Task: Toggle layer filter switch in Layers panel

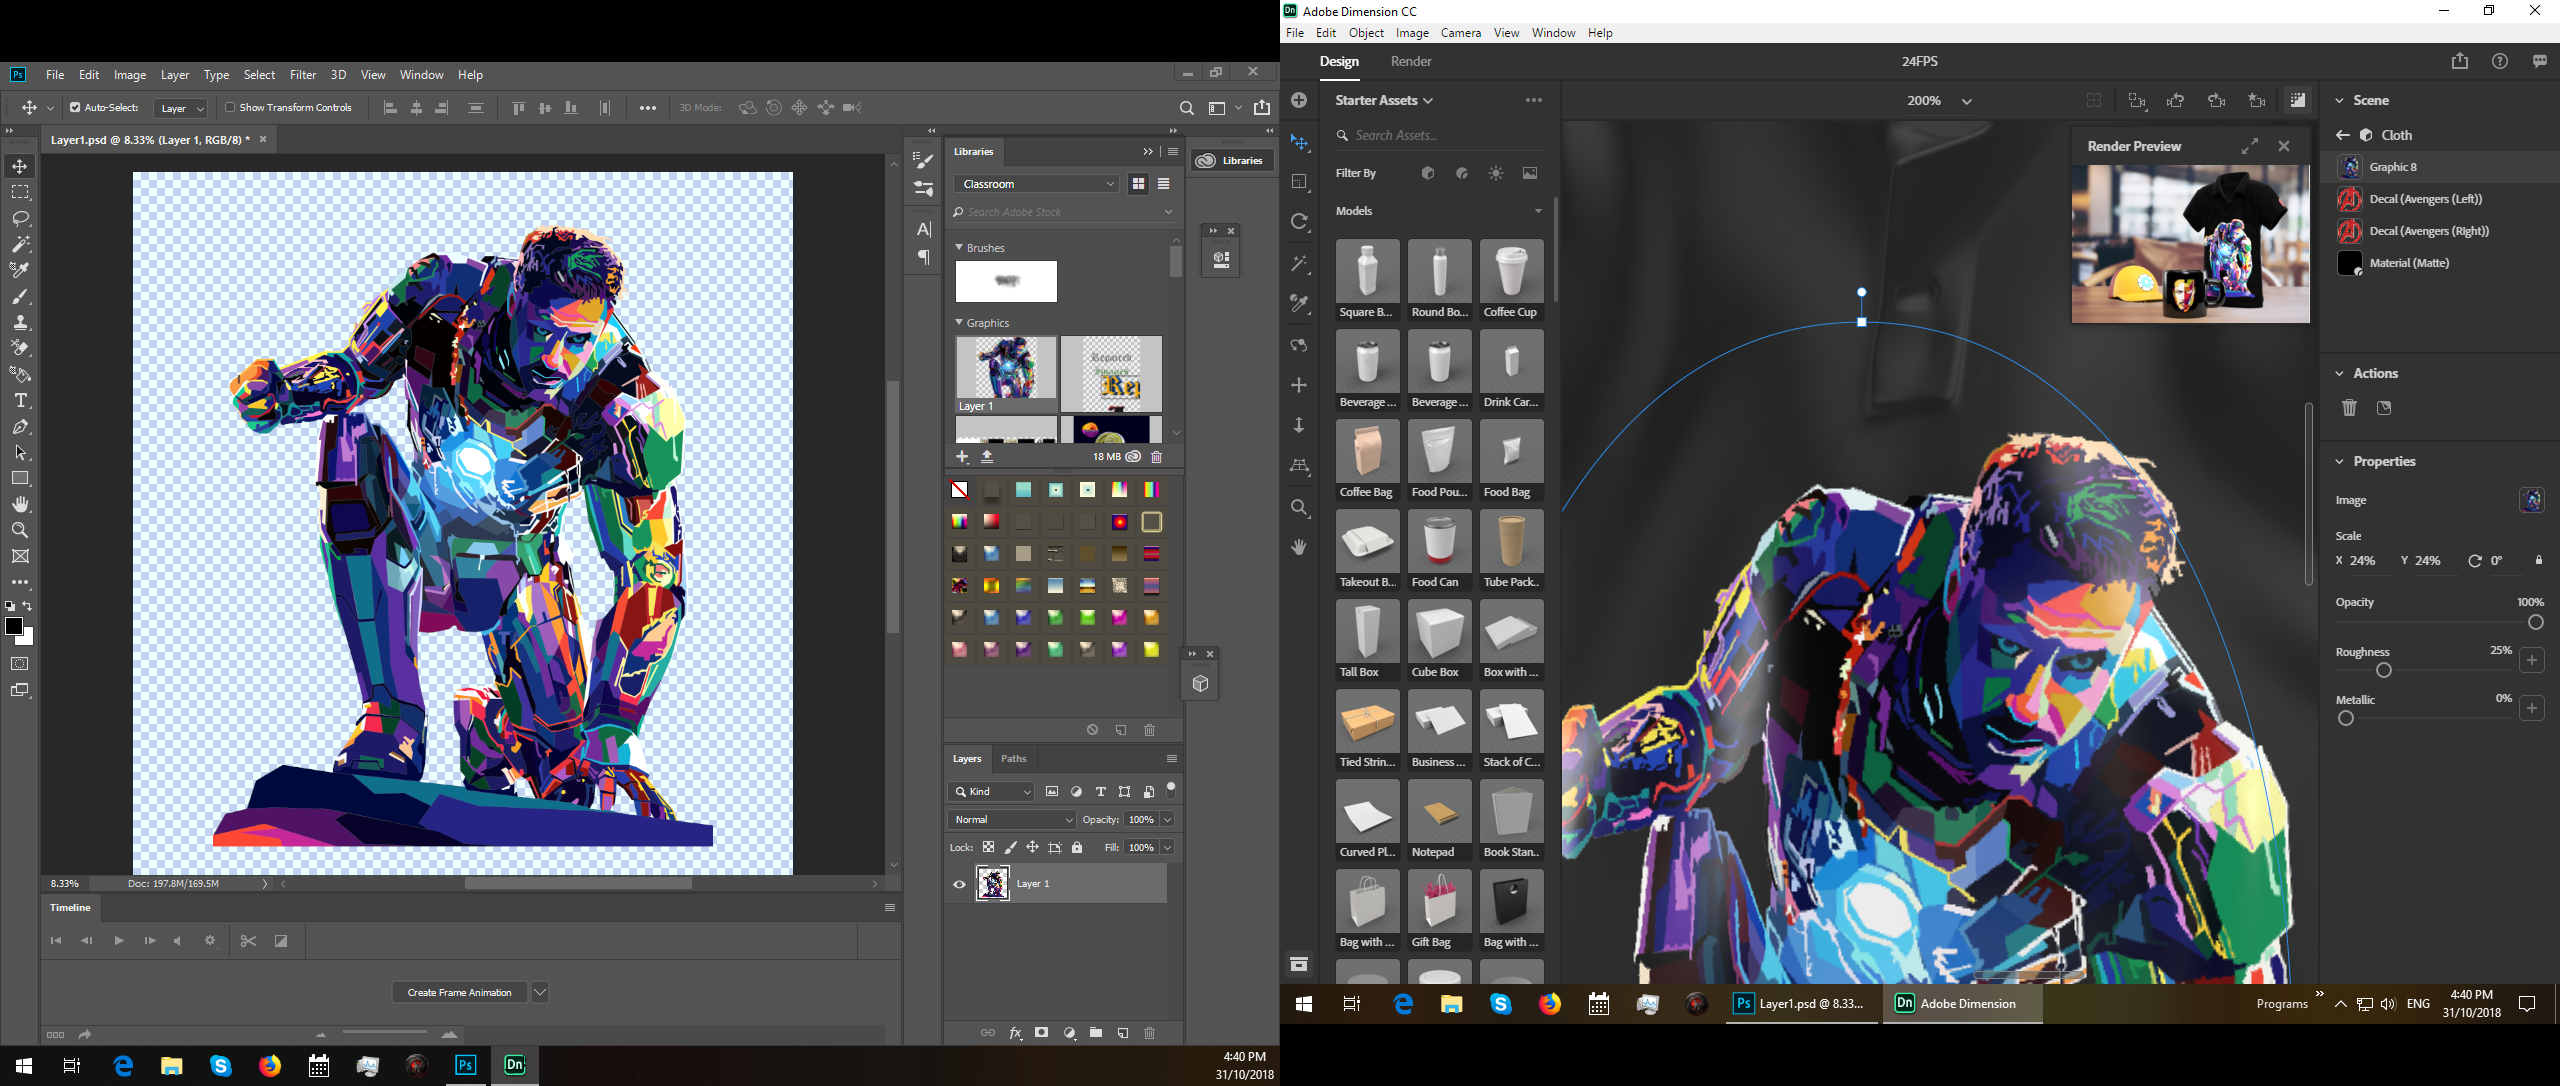Action: (x=1171, y=789)
